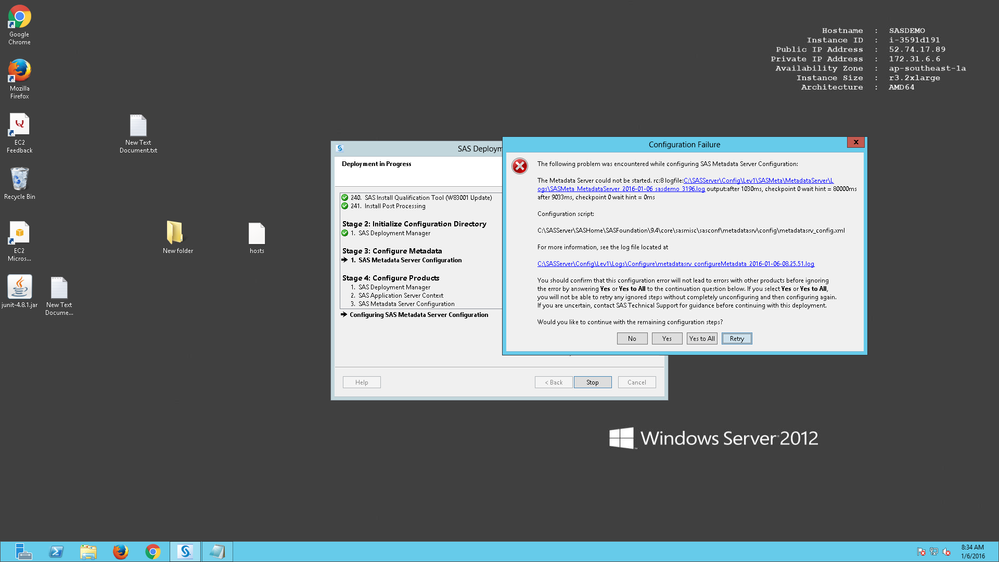Launch Firefox from taskbar
The height and width of the screenshot is (562, 999).
[x=120, y=552]
